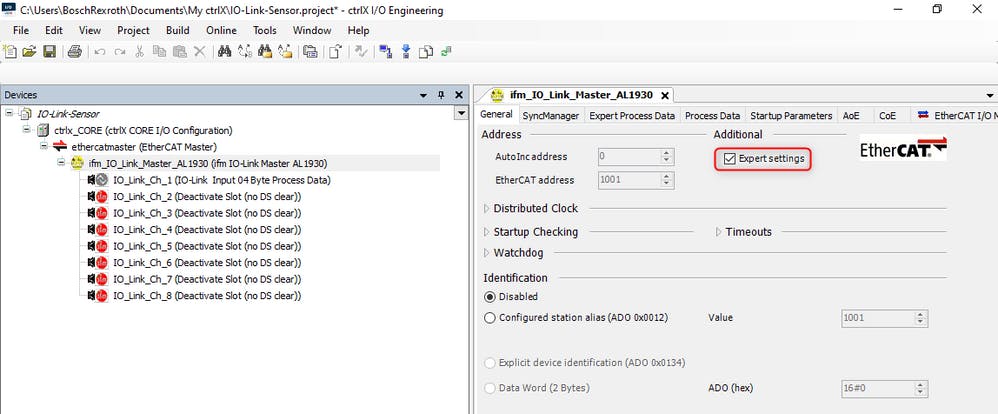Collapse the ethercatmaster tree node
Viewport: 998px width, 414px height.
click(43, 146)
